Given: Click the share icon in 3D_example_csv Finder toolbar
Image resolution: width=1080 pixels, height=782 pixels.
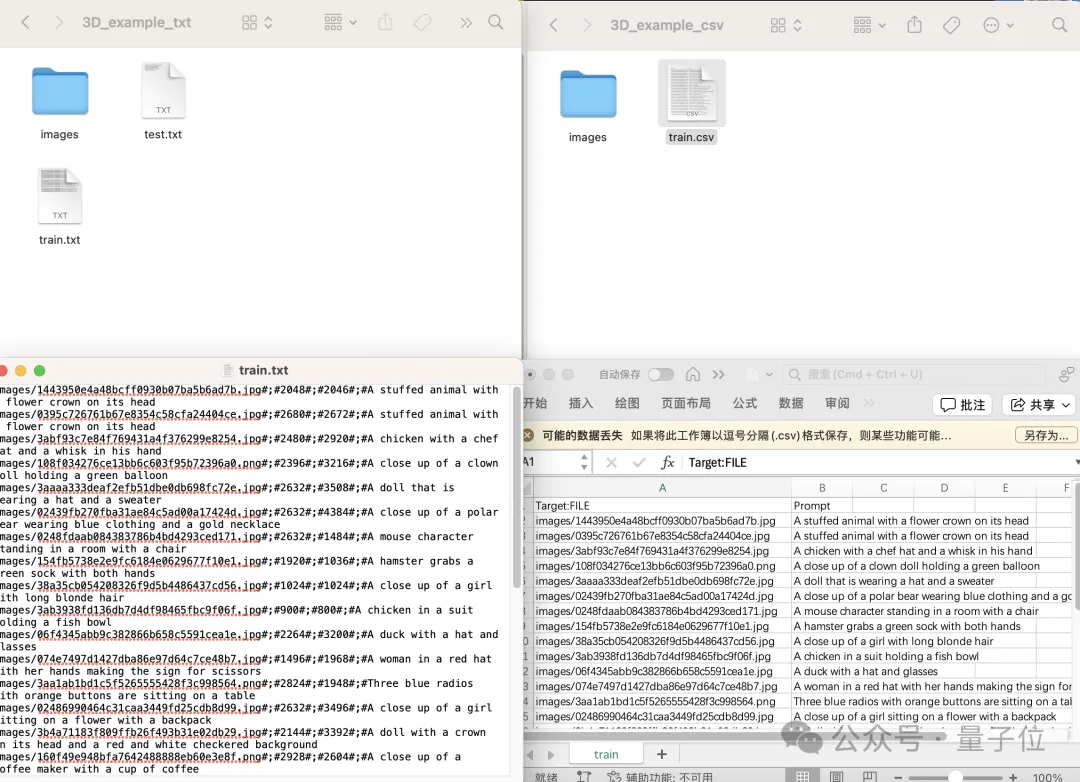Looking at the screenshot, I should click(x=914, y=24).
